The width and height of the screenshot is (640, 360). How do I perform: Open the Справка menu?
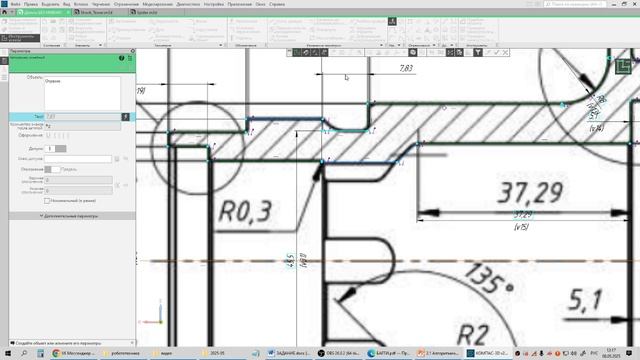(277, 4)
